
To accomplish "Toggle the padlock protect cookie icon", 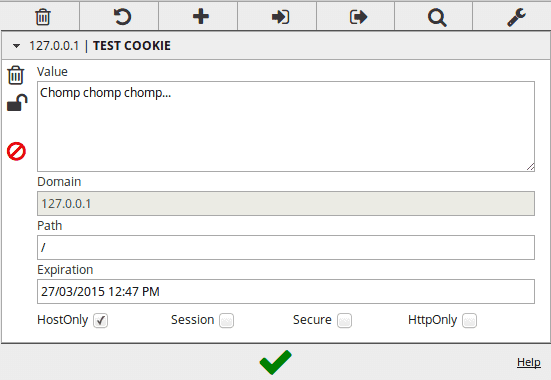I will [17, 103].
